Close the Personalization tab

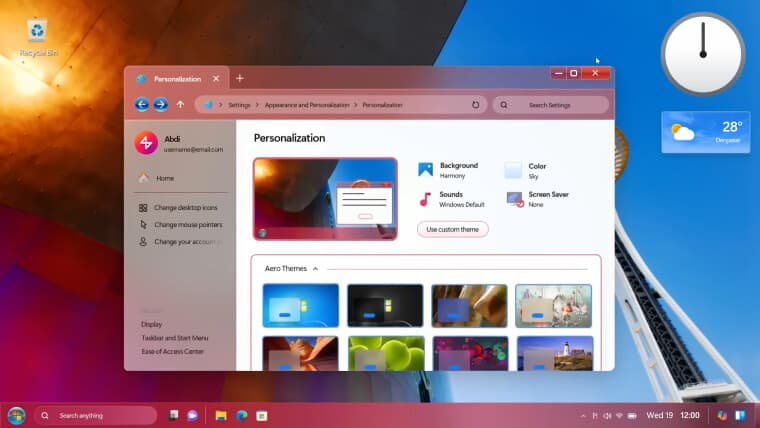coord(216,79)
